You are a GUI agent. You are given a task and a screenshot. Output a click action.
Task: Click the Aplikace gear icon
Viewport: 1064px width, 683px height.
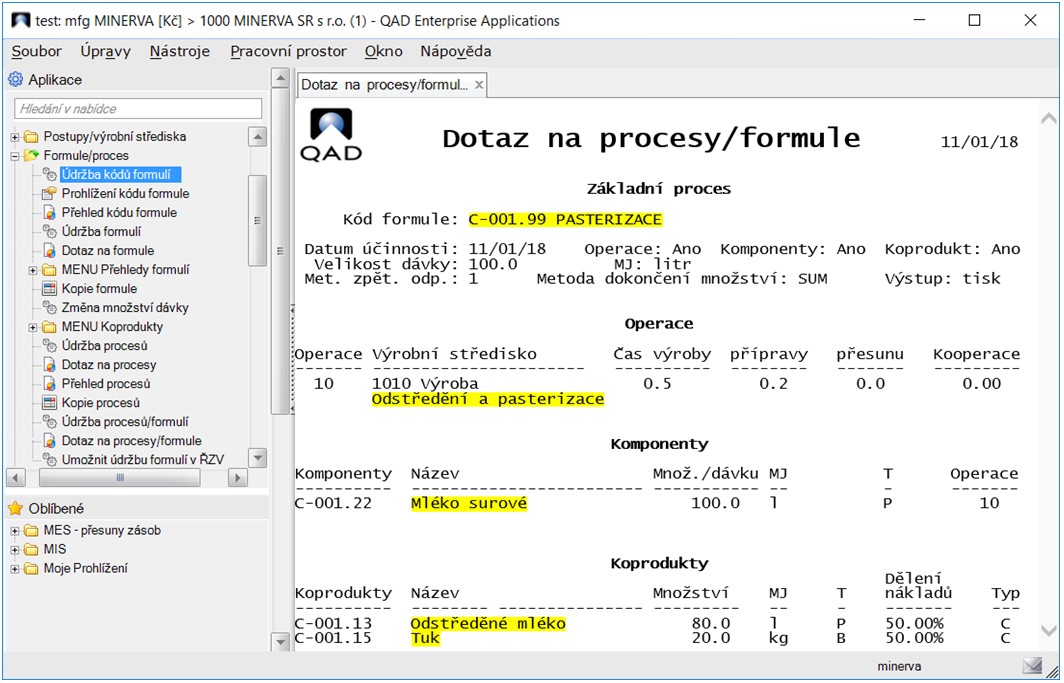coord(15,79)
